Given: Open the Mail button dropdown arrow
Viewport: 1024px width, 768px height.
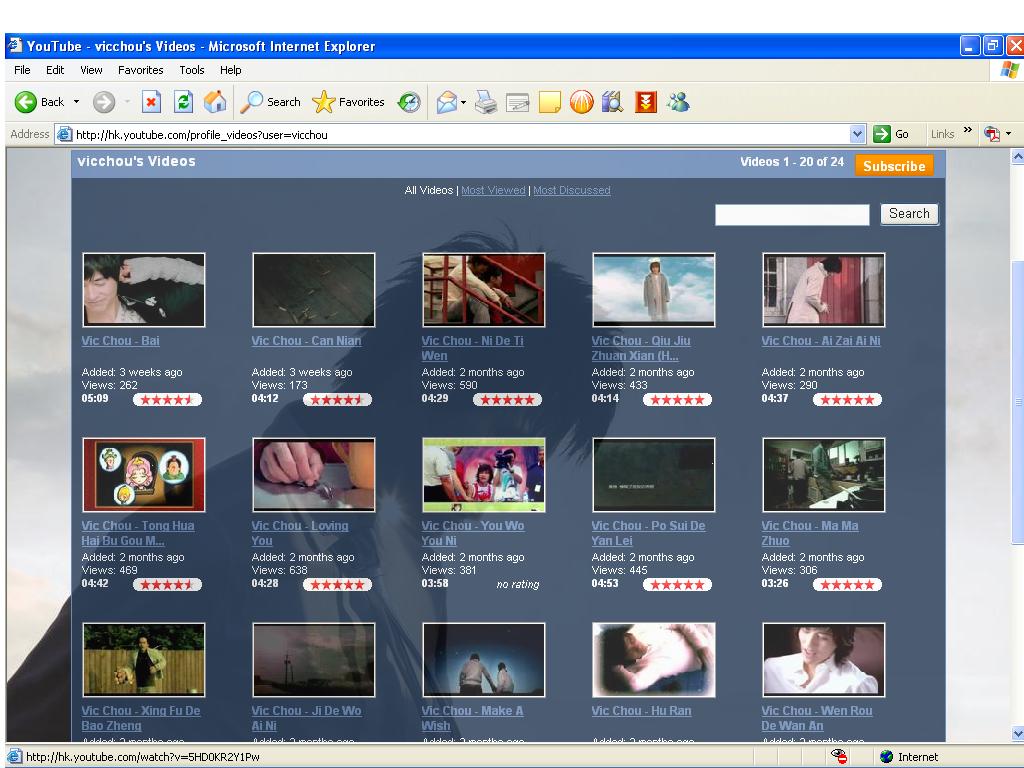Looking at the screenshot, I should click(x=463, y=103).
